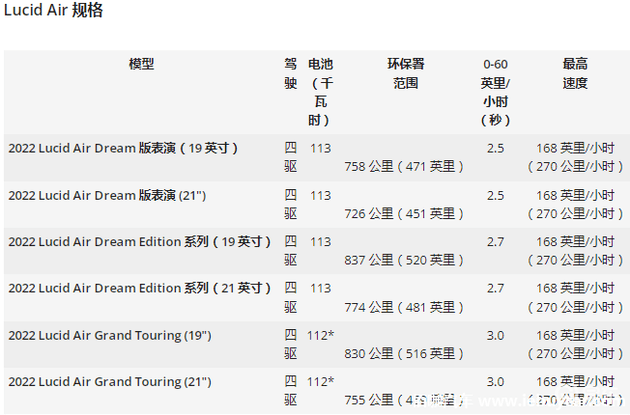Click top speed cell in Grand Touring 19" row
The width and height of the screenshot is (630, 415).
coord(575,345)
